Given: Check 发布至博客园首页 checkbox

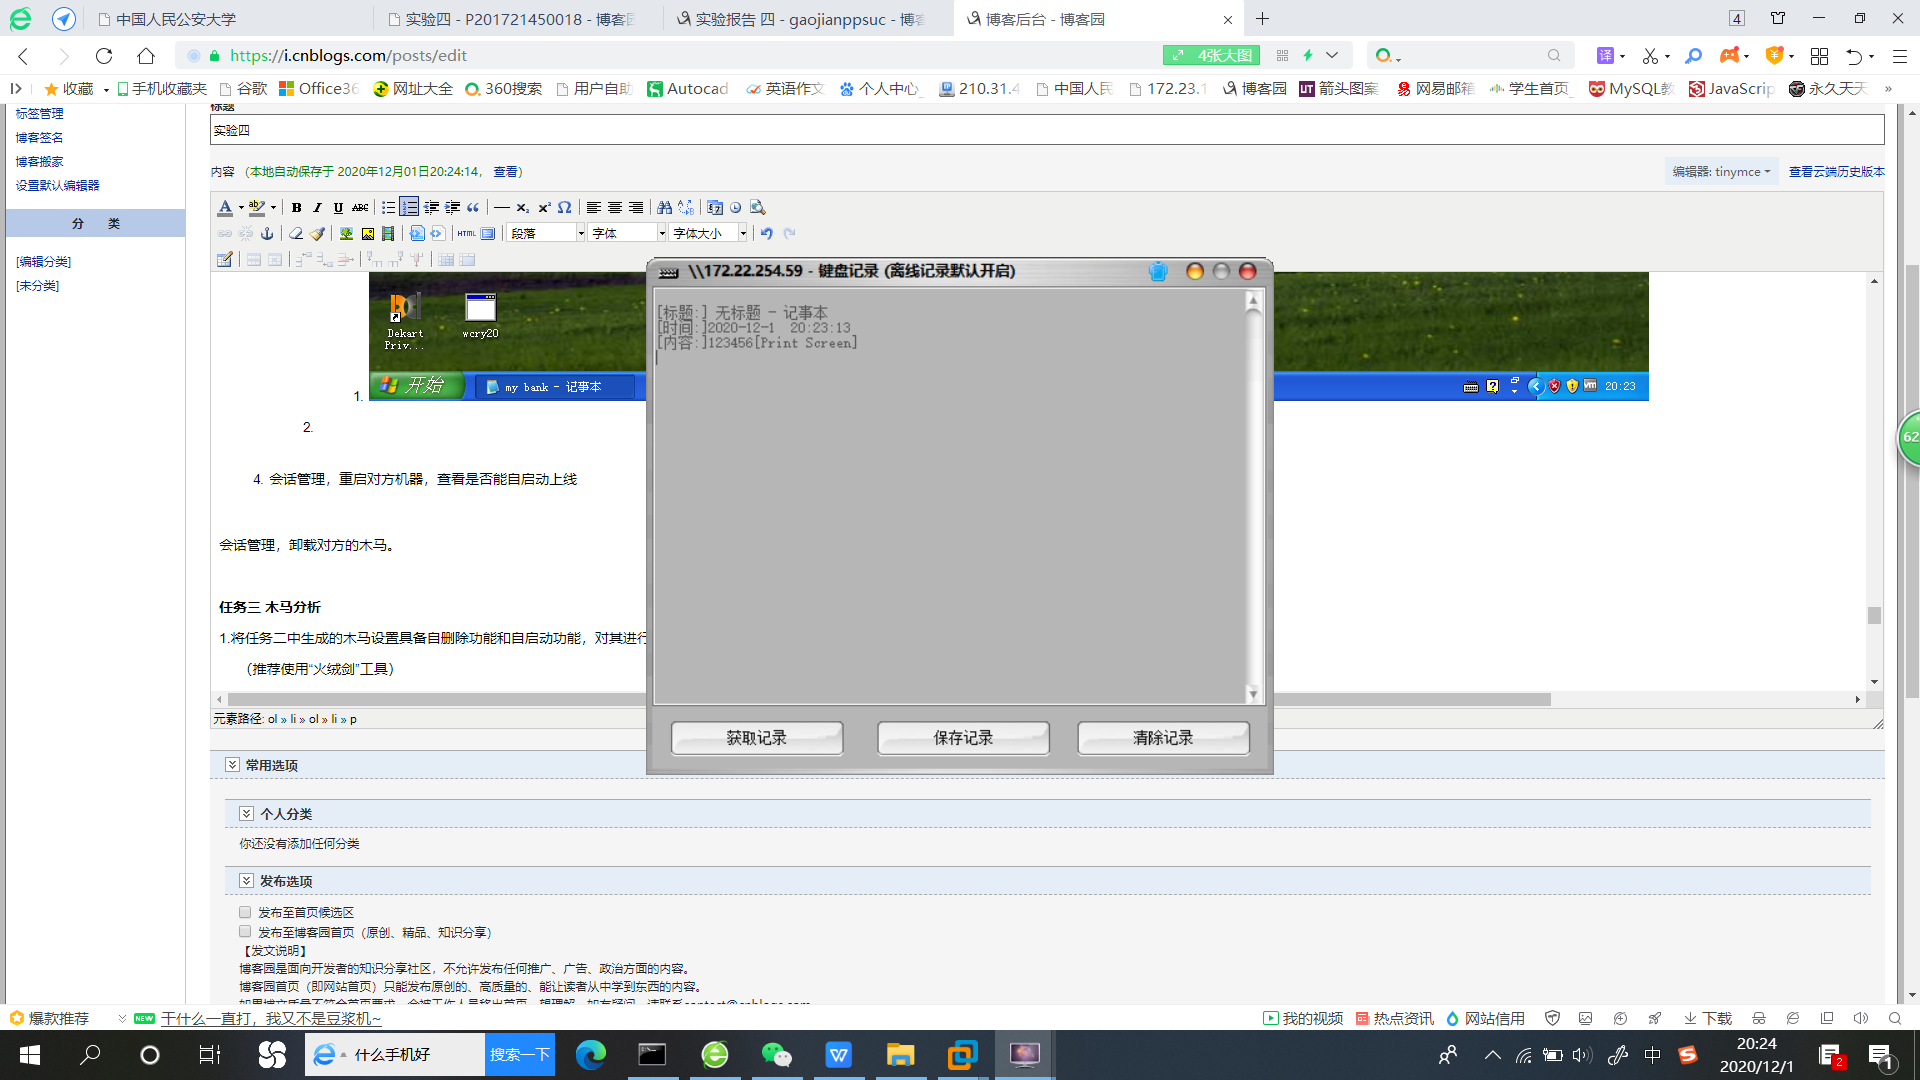Looking at the screenshot, I should click(x=245, y=932).
